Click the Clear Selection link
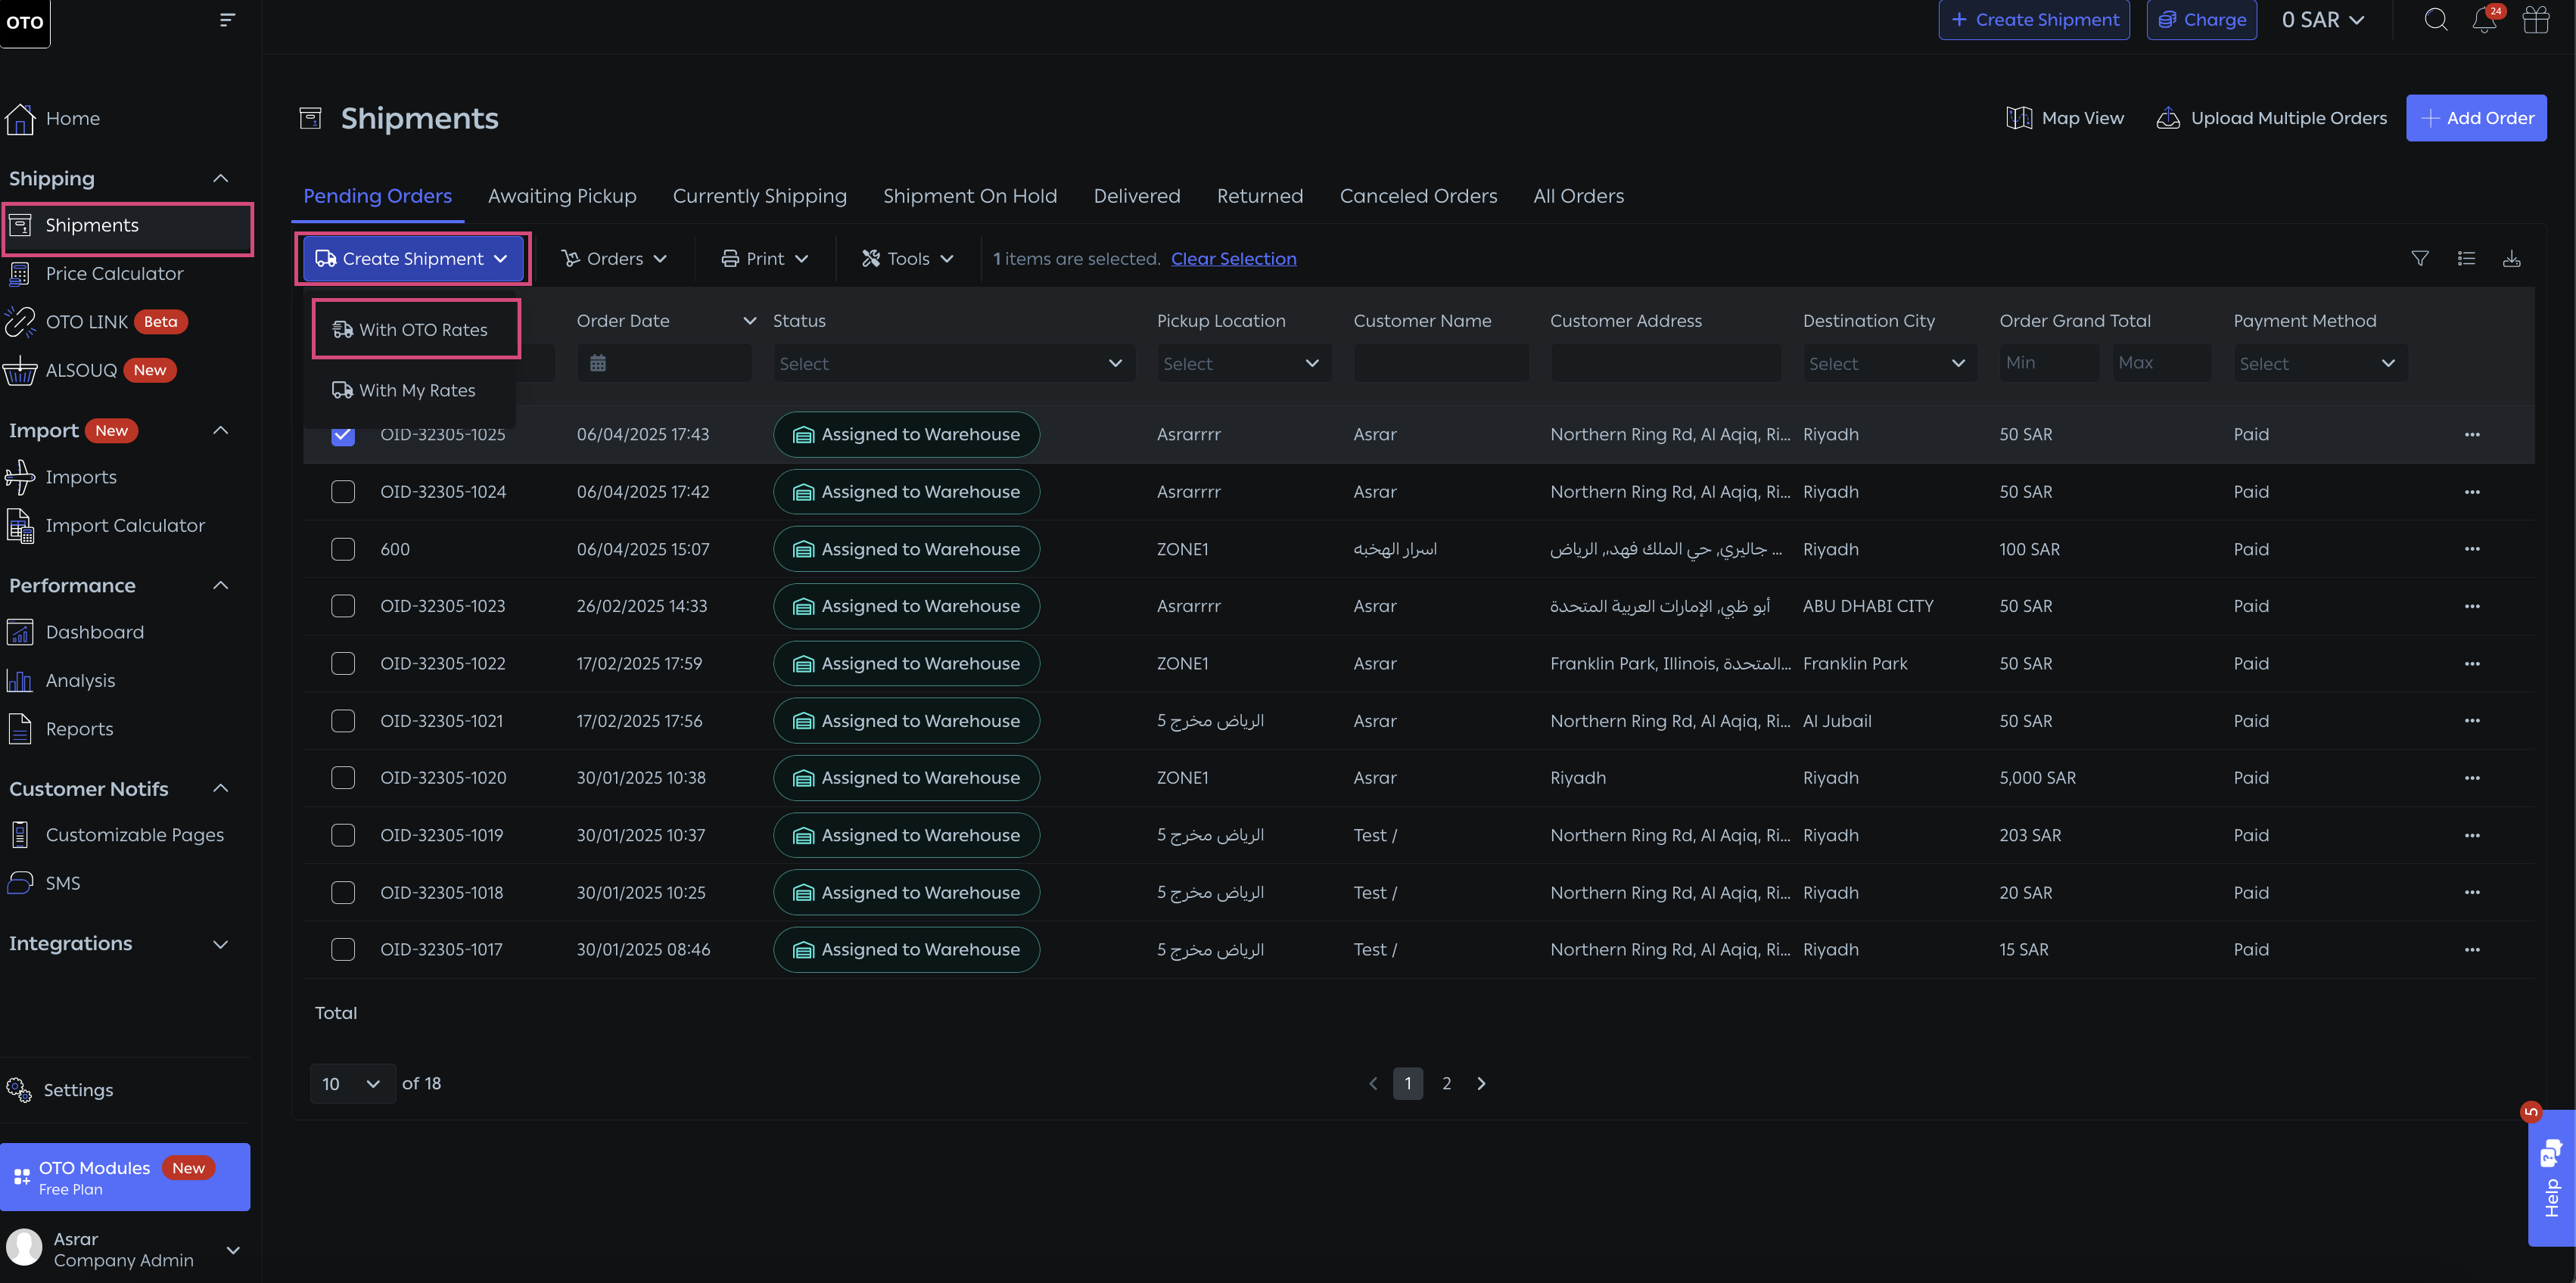Screen dimensions: 2576x1283 (x=1233, y=259)
